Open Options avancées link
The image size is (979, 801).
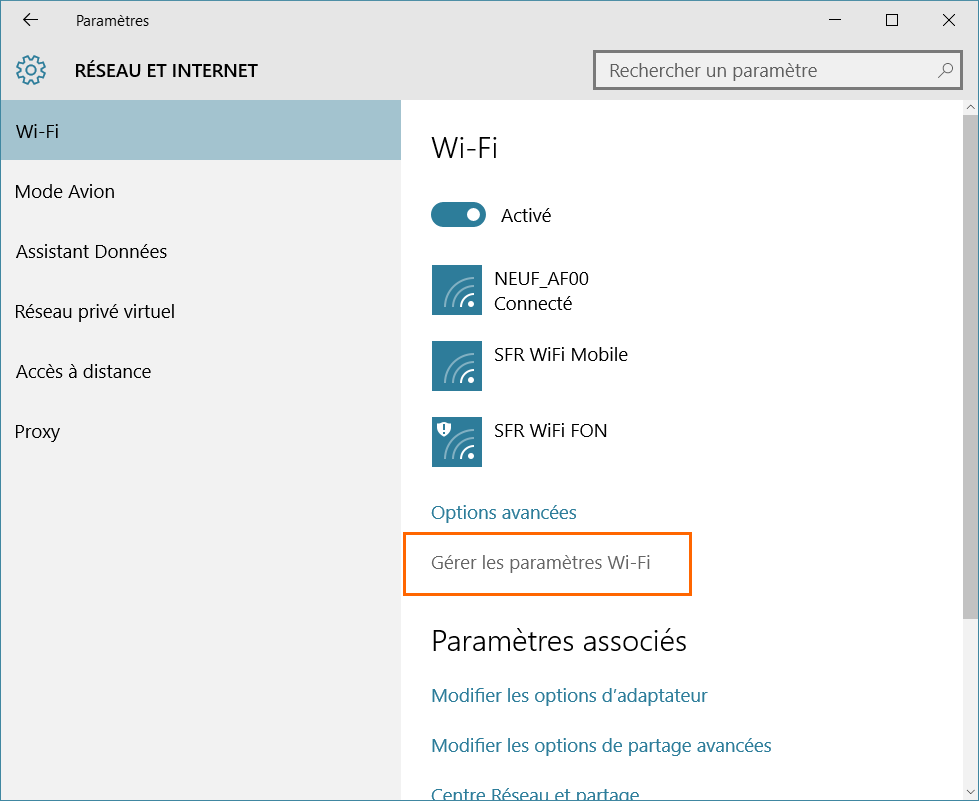pyautogui.click(x=504, y=512)
